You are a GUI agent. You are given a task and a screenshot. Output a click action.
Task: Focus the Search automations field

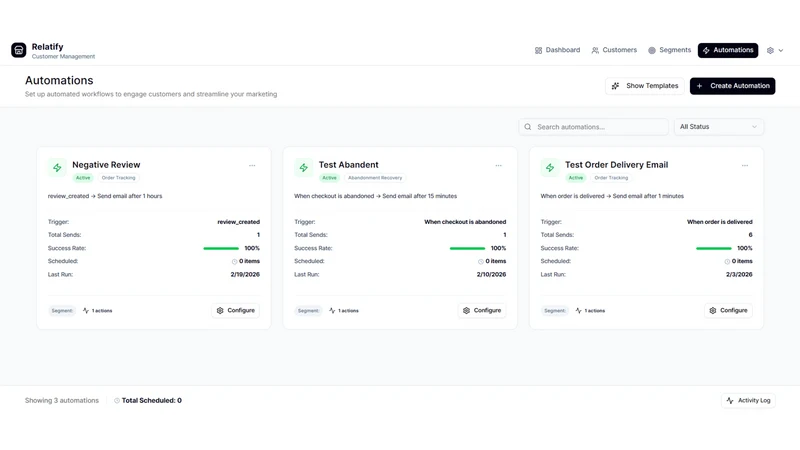[x=594, y=127]
